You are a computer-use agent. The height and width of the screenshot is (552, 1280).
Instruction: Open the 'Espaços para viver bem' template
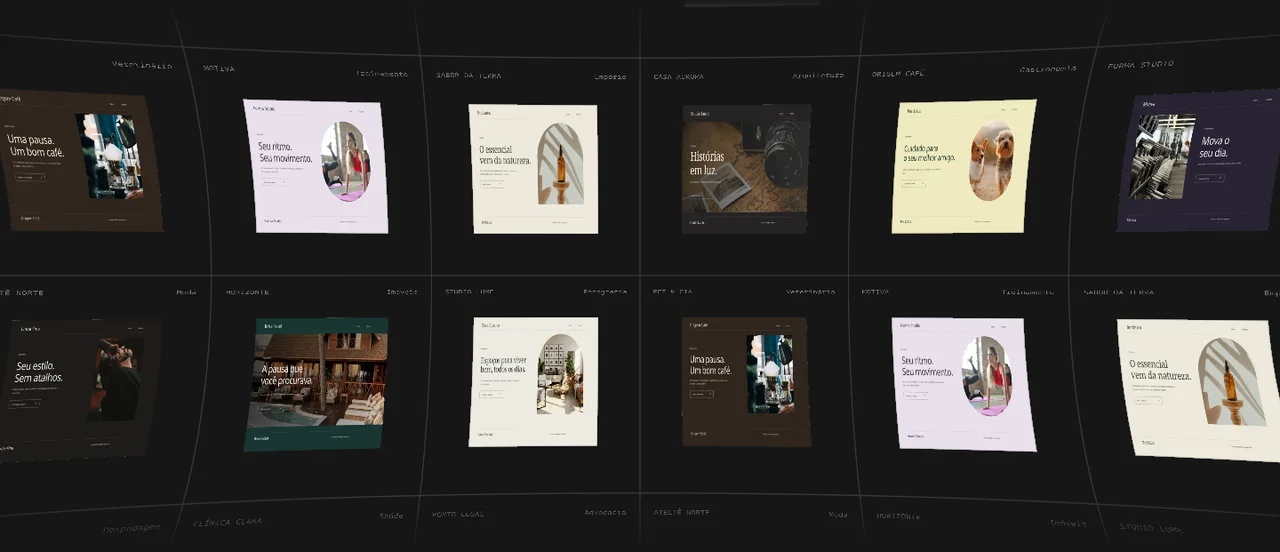tap(533, 382)
